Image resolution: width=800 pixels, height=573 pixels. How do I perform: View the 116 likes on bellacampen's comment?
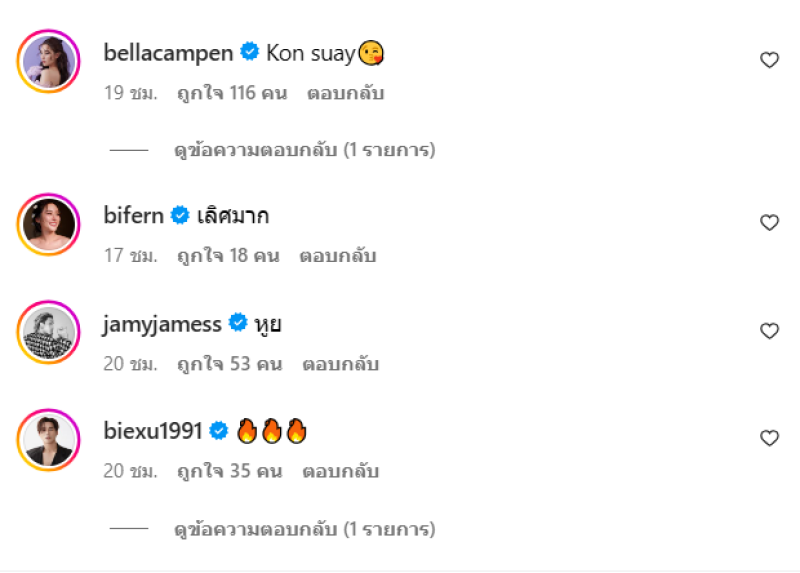232,94
